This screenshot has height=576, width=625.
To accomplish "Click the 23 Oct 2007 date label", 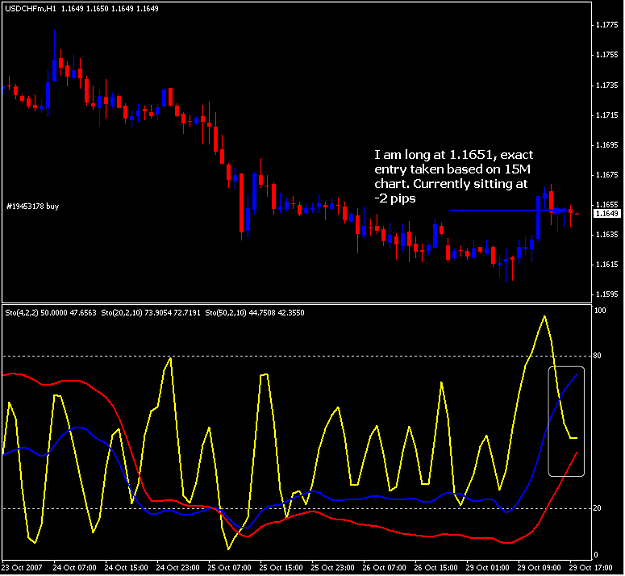I will click(22, 568).
